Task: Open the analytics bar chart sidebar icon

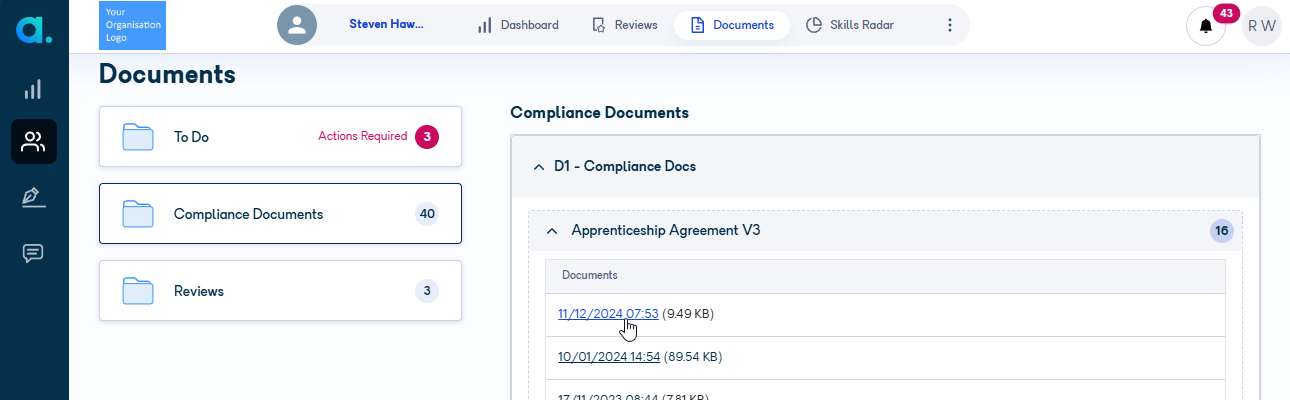Action: pos(33,90)
